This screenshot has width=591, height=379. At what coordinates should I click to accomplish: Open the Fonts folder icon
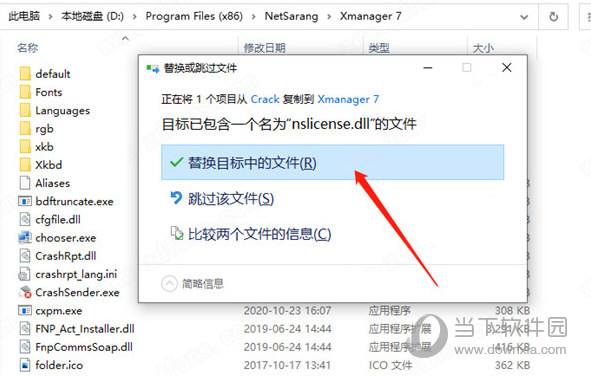[25, 92]
